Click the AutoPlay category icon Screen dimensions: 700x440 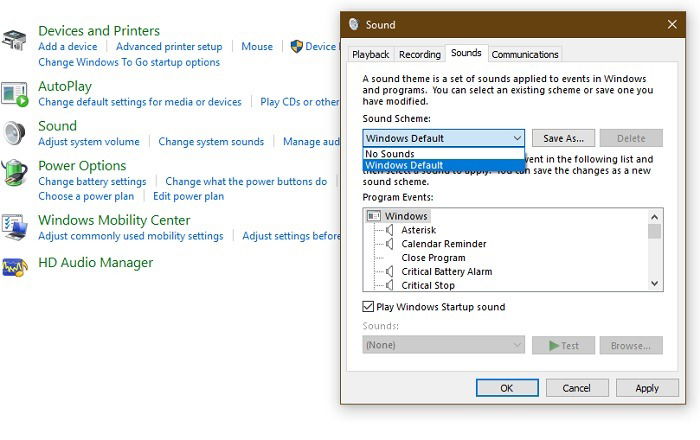click(15, 94)
